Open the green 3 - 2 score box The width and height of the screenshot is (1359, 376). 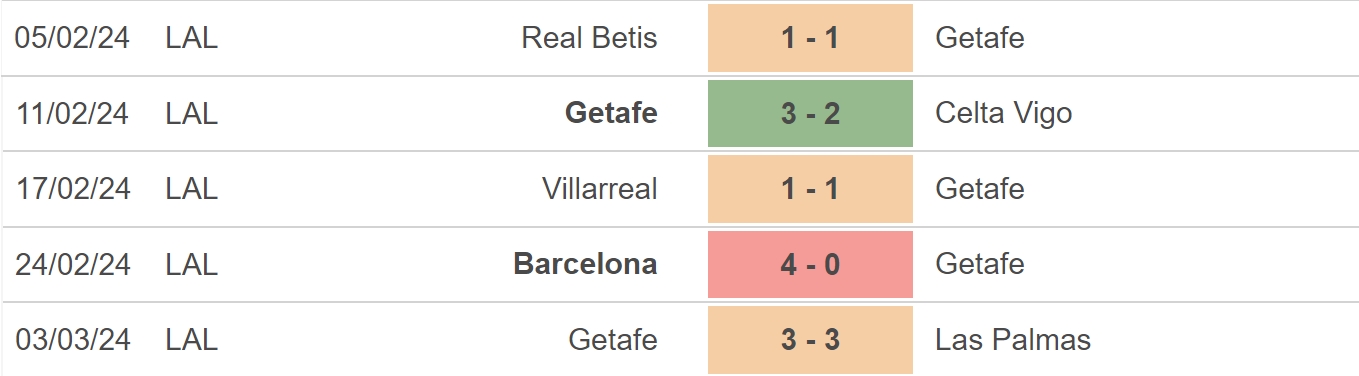tap(810, 113)
